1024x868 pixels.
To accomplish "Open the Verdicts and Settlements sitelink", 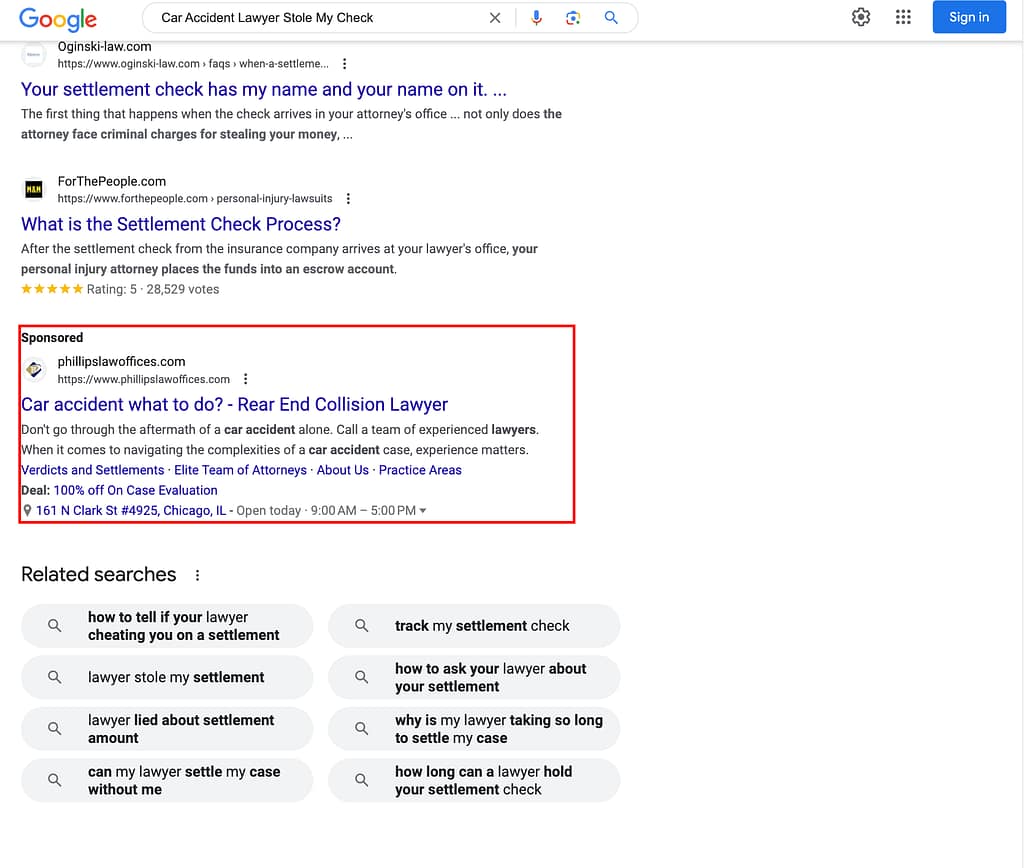I will click(x=93, y=470).
